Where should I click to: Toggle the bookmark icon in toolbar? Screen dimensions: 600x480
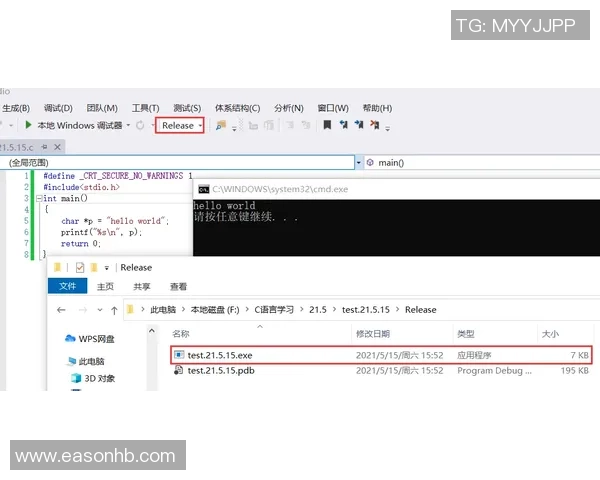(327, 125)
